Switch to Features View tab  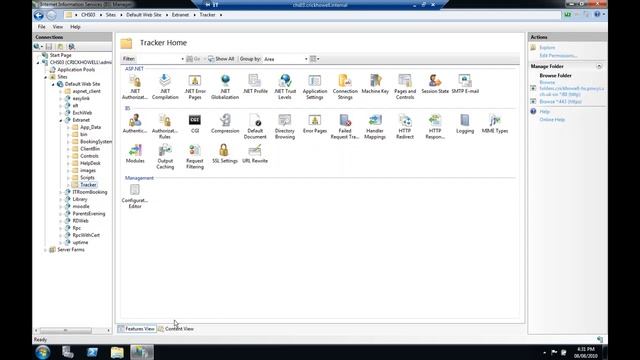[137, 329]
